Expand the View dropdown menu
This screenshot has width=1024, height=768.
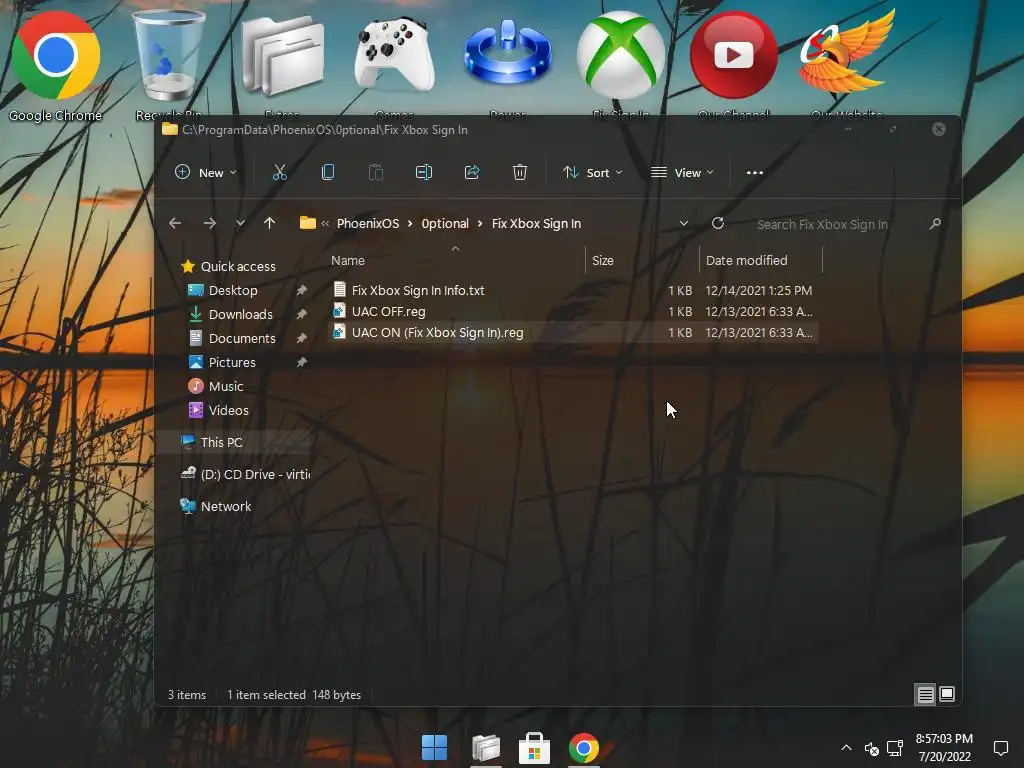tap(682, 172)
